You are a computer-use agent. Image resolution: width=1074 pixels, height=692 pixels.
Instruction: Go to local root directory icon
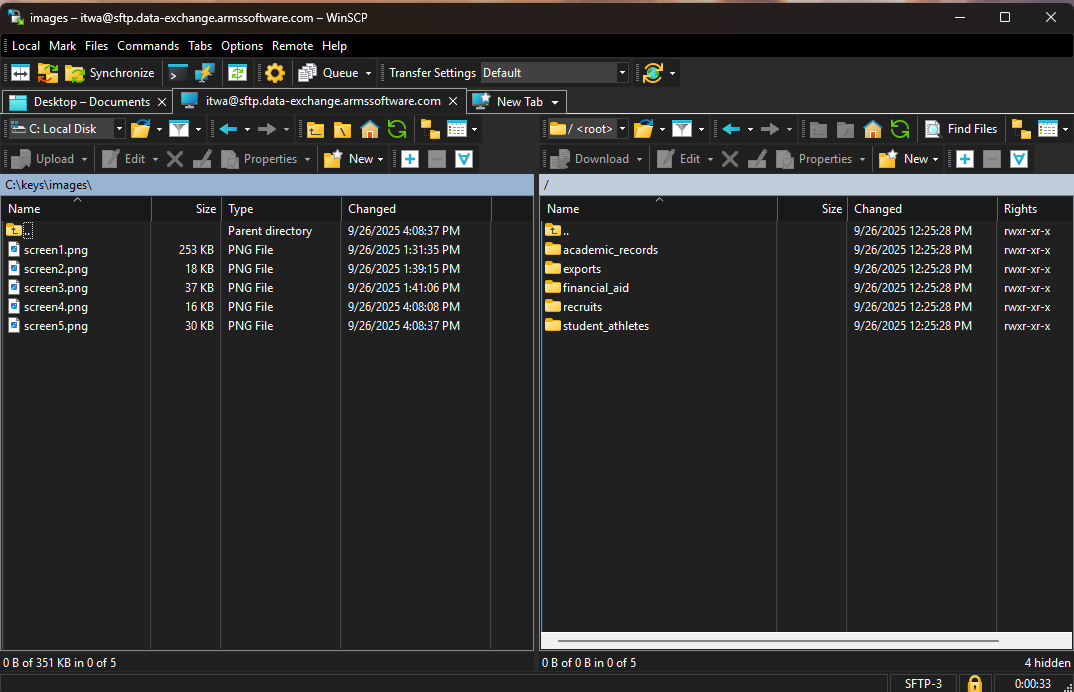[342, 129]
